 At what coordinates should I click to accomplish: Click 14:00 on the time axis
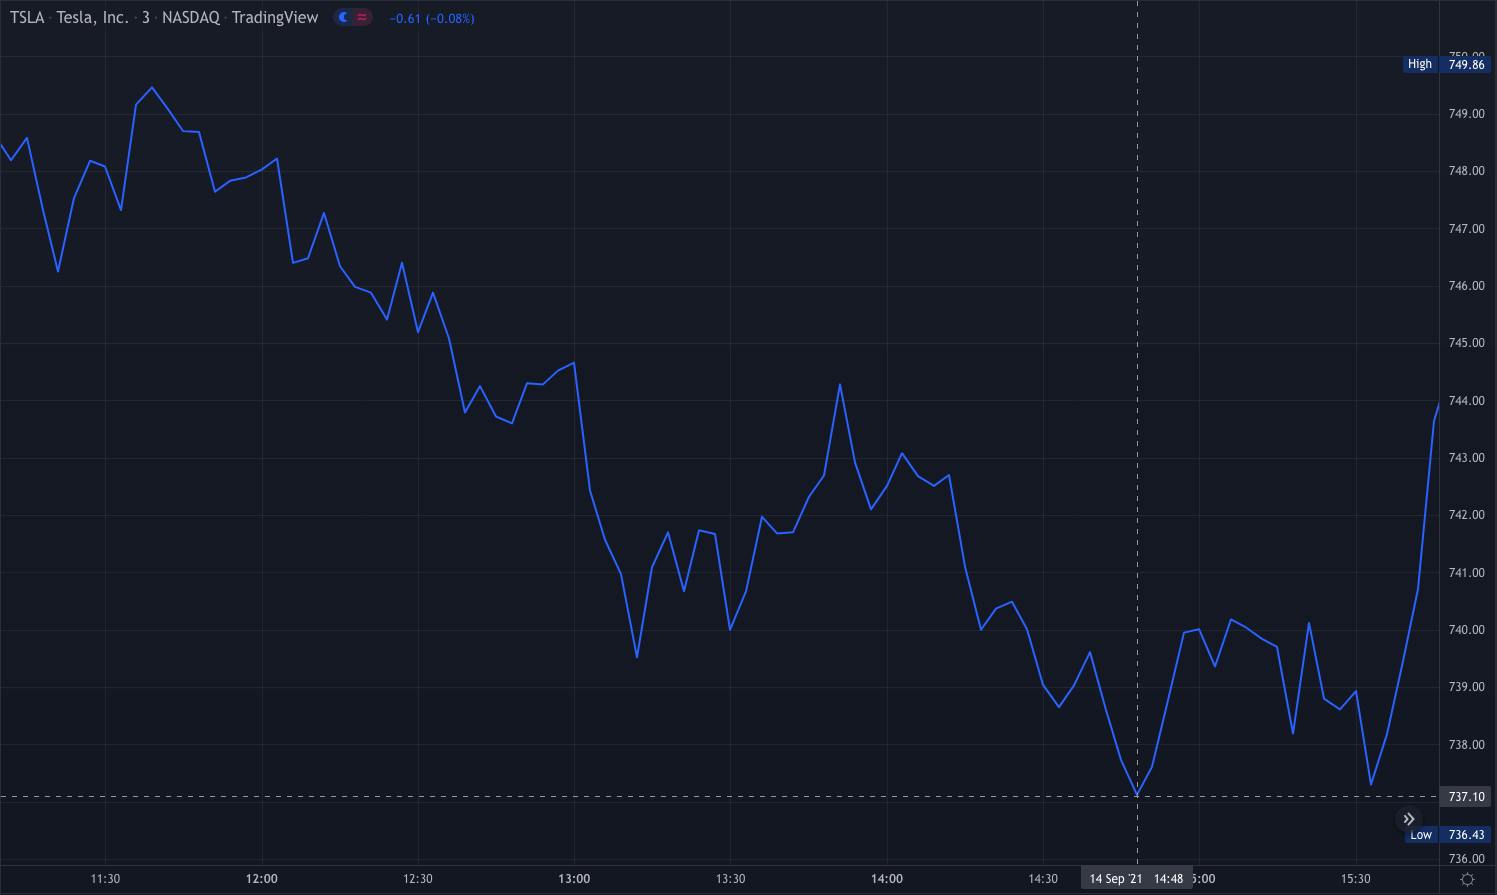tap(887, 879)
